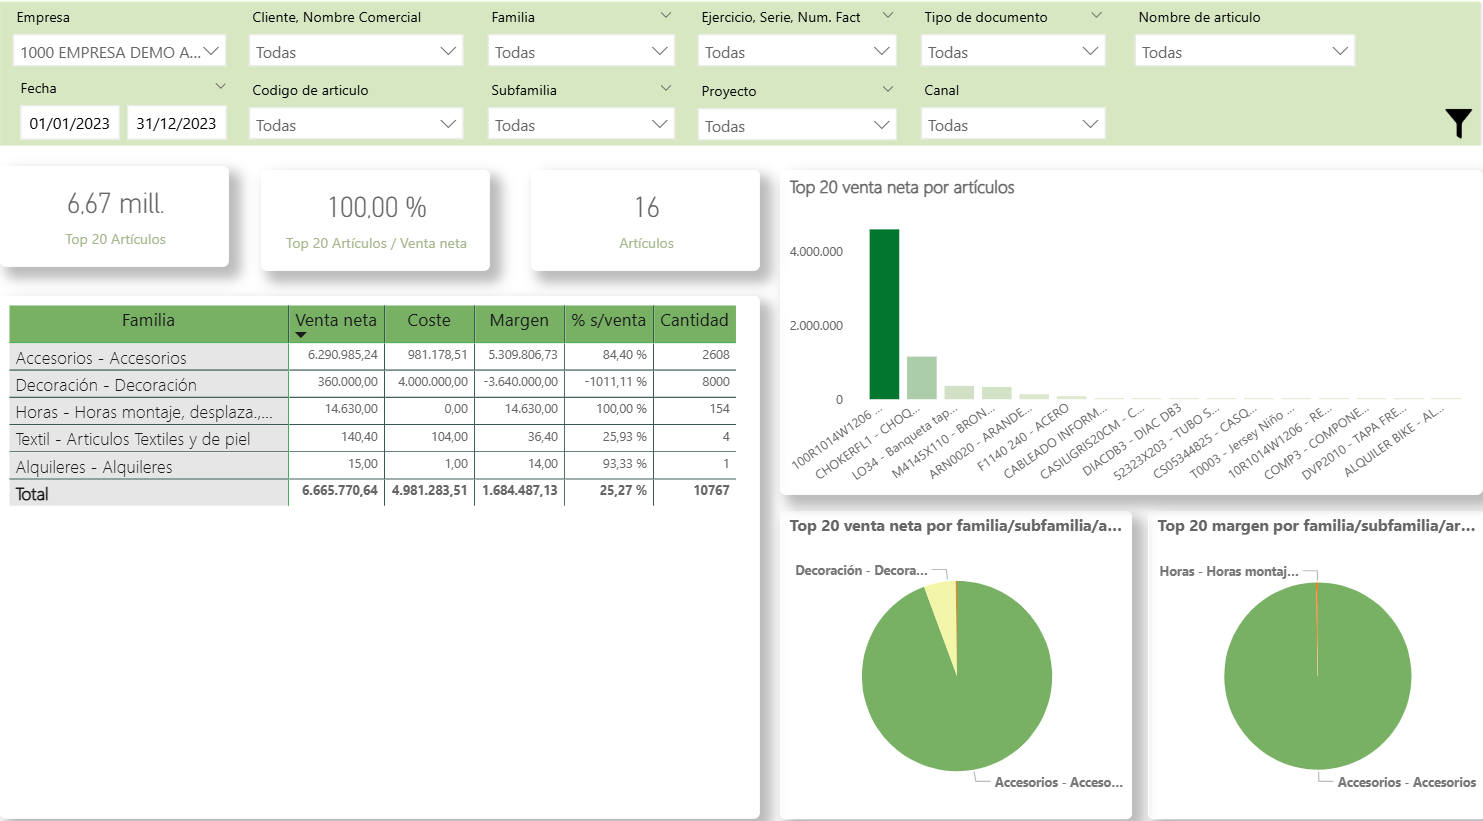This screenshot has height=821, width=1483.
Task: Select the Accesorios - Accesorios table row
Action: pos(148,358)
